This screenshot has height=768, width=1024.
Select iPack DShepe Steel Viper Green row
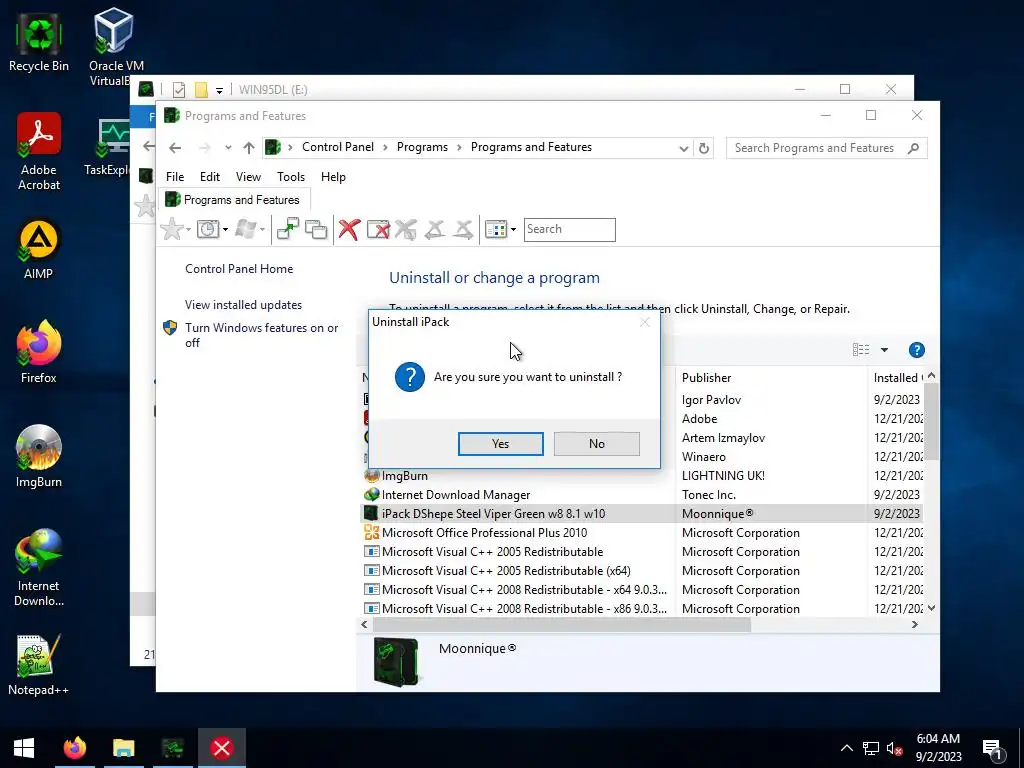tap(641, 513)
